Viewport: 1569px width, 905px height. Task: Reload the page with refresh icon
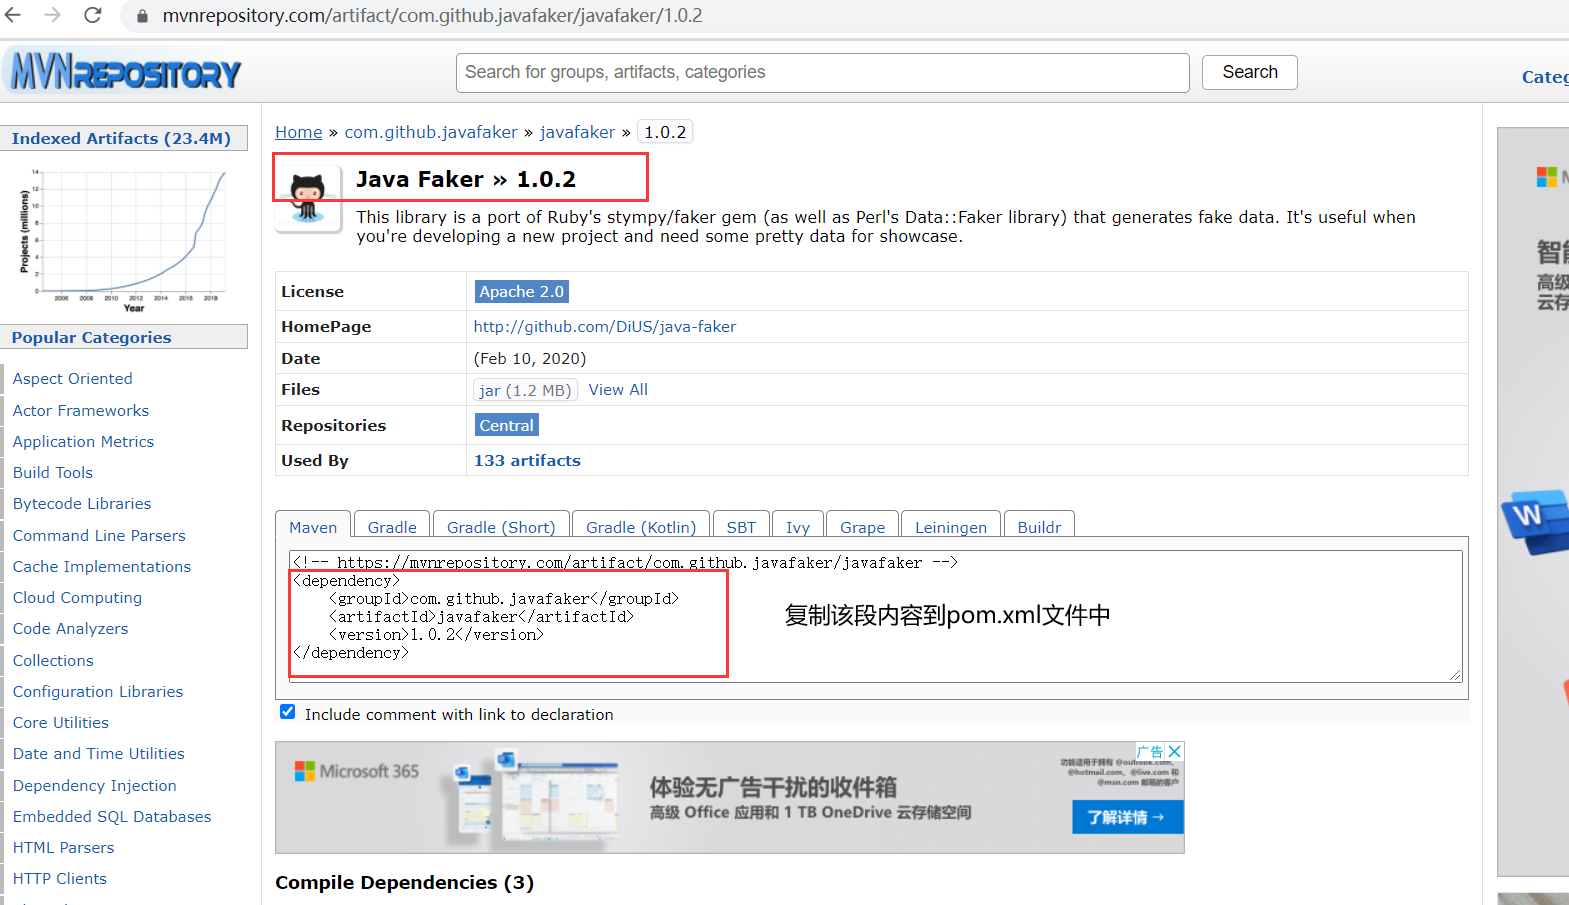(92, 15)
